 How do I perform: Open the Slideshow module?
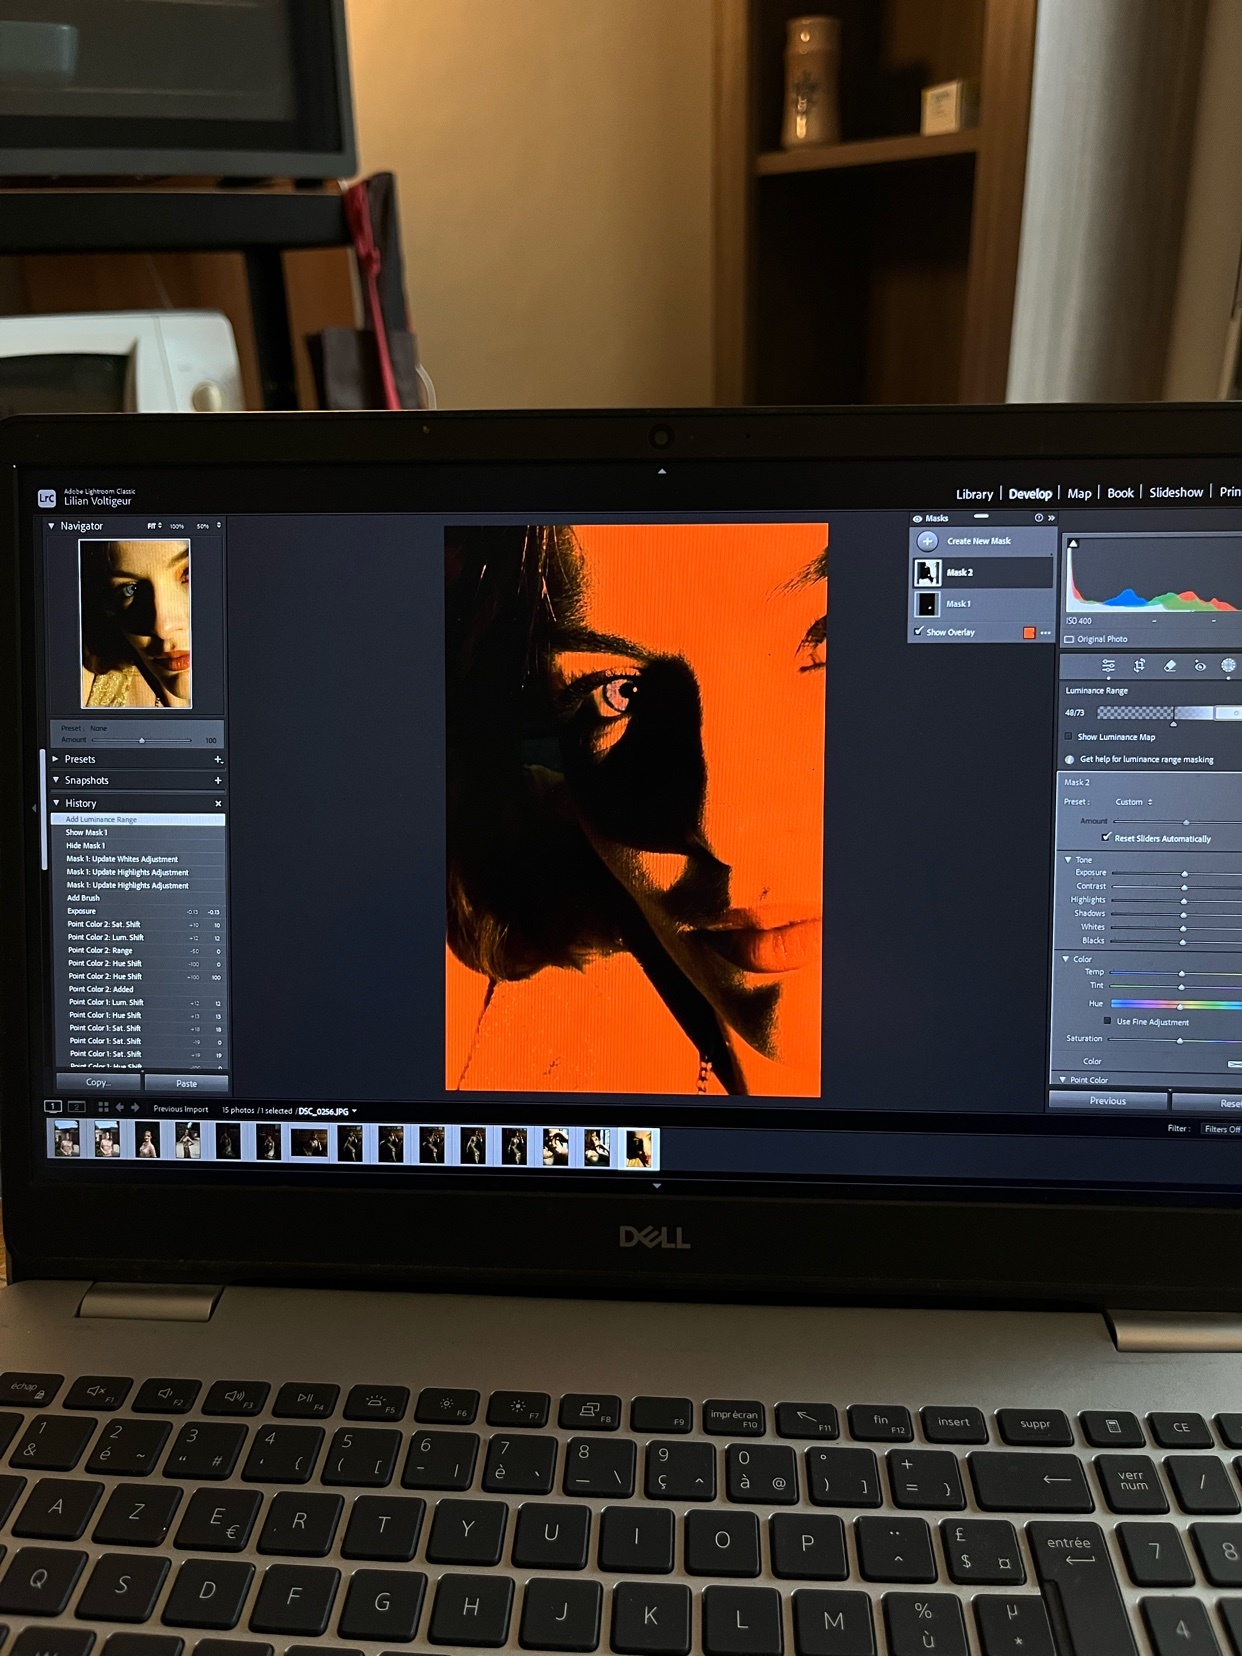coord(1176,493)
